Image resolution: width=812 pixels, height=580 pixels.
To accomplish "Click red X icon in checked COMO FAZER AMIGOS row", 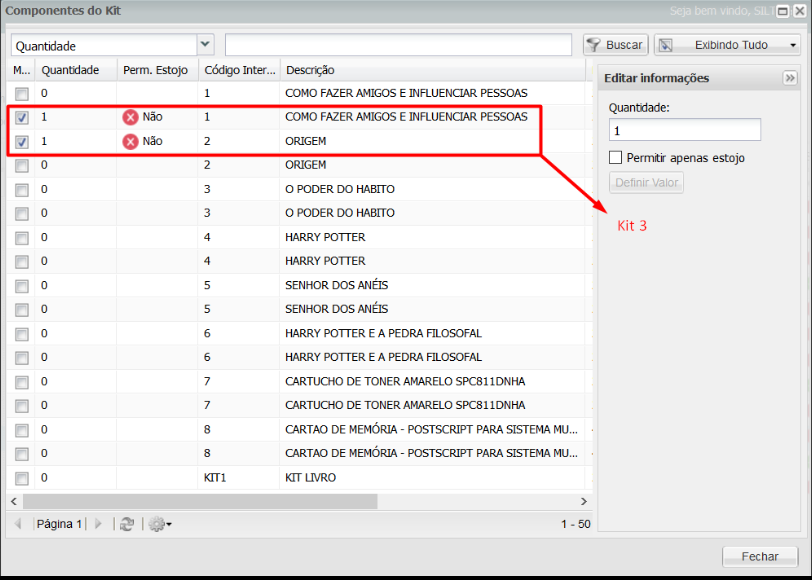I will coord(130,118).
